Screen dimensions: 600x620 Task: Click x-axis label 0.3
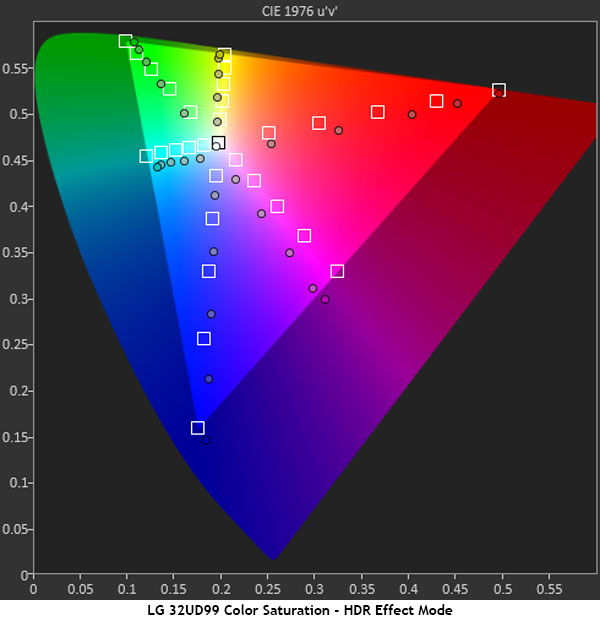pyautogui.click(x=314, y=589)
